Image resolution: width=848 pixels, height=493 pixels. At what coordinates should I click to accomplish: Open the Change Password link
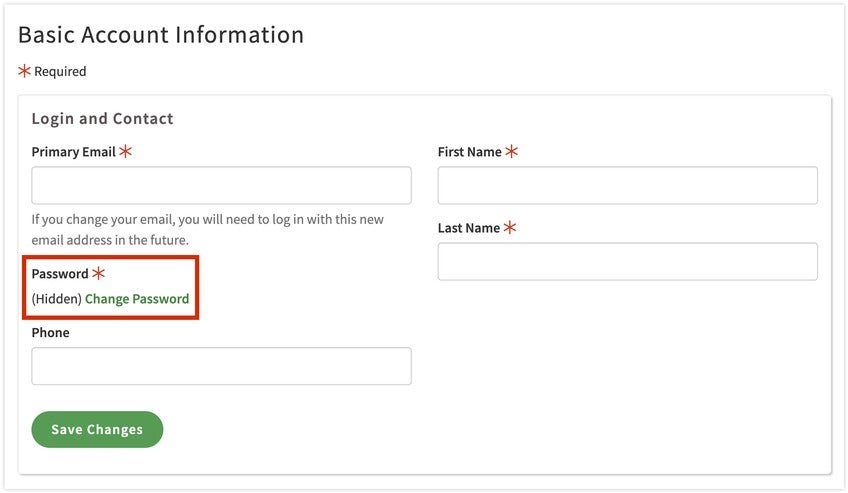[137, 299]
